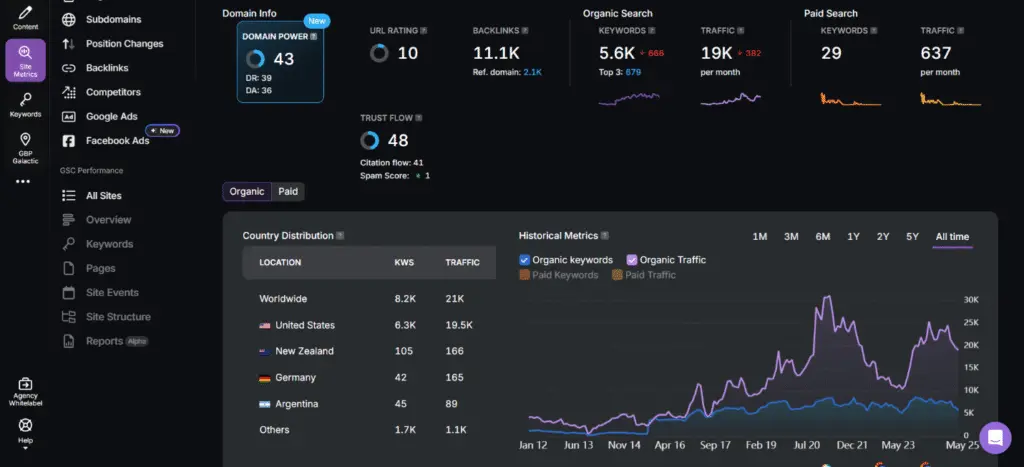The width and height of the screenshot is (1024, 467).
Task: Open the Content section in left rail
Action: 25,18
